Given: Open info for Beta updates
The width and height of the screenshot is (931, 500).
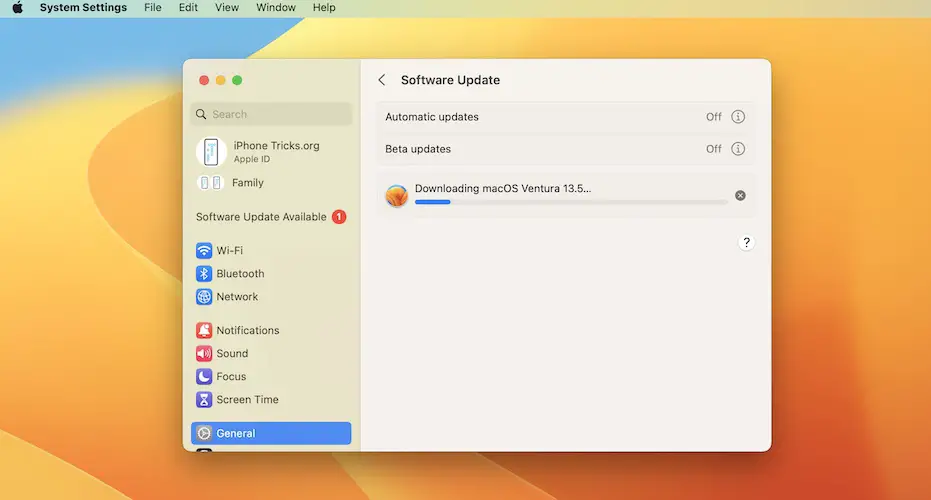Looking at the screenshot, I should click(x=738, y=149).
